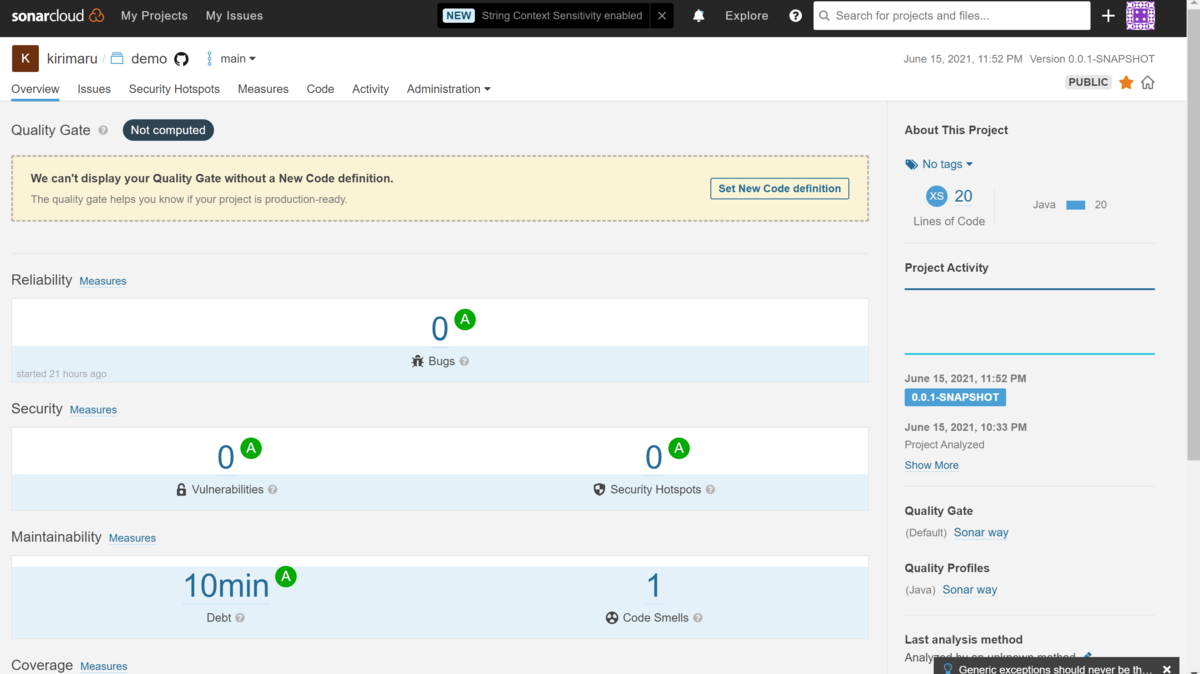Screen dimensions: 1200x674
Task: Click the kirimaru organization link
Action: pos(72,59)
